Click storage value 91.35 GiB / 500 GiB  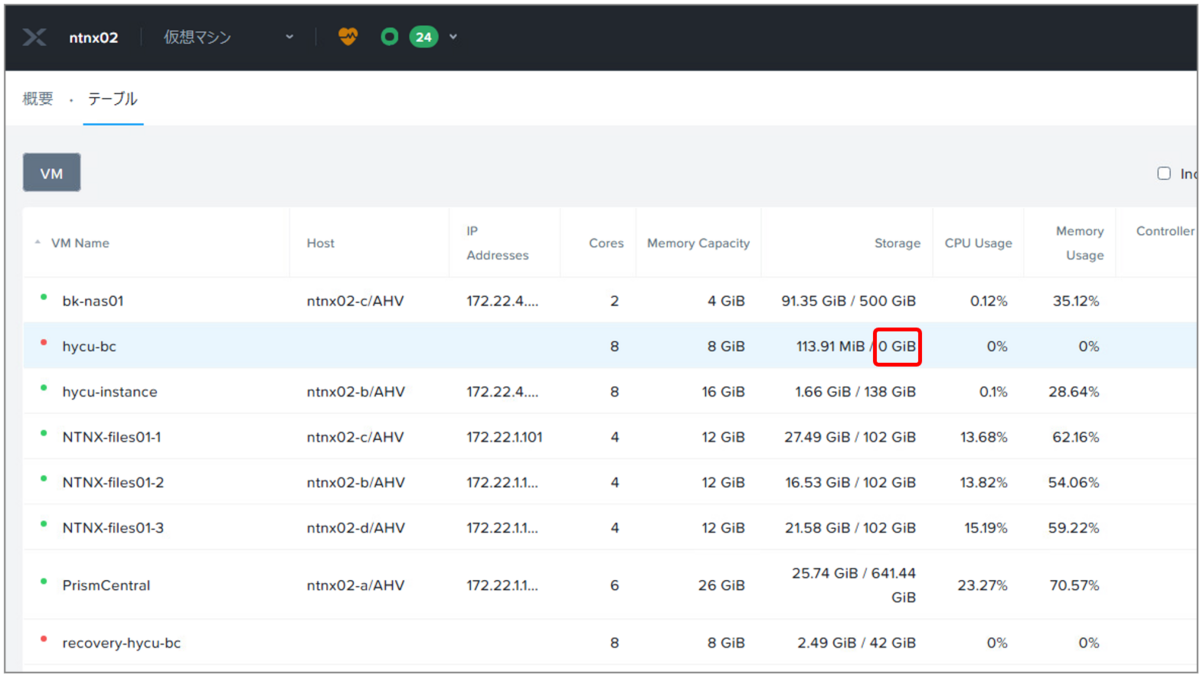click(849, 301)
